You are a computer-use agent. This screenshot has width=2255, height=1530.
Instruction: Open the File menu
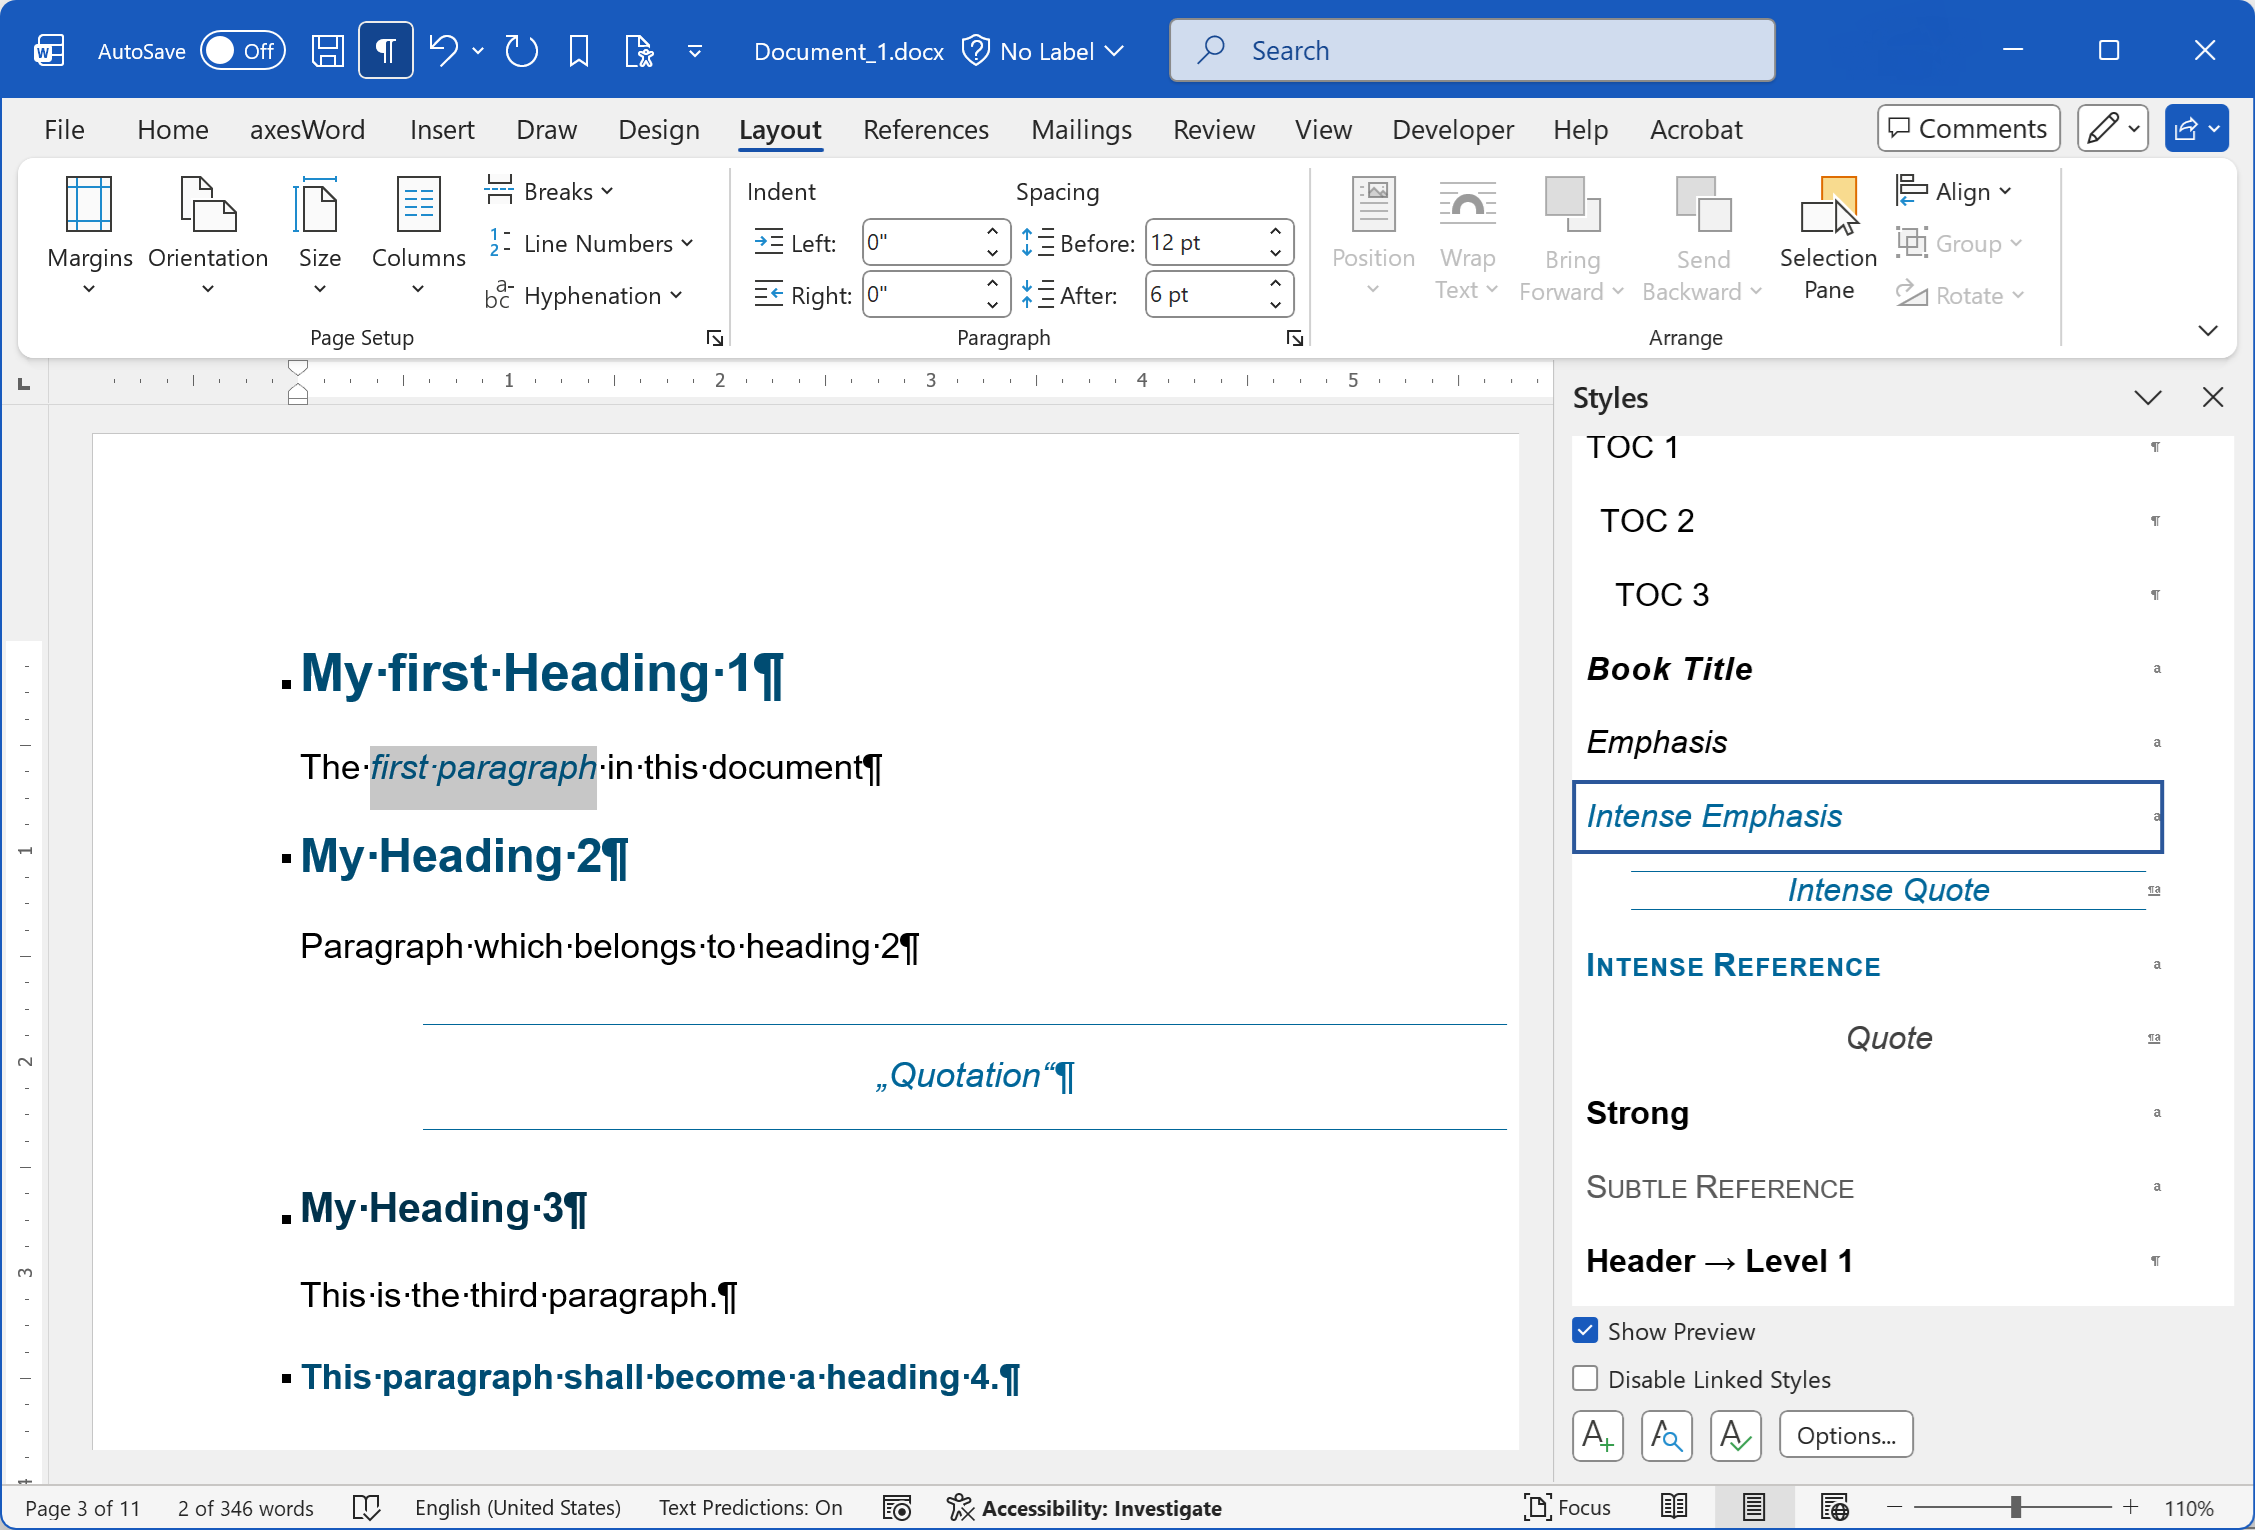(64, 129)
